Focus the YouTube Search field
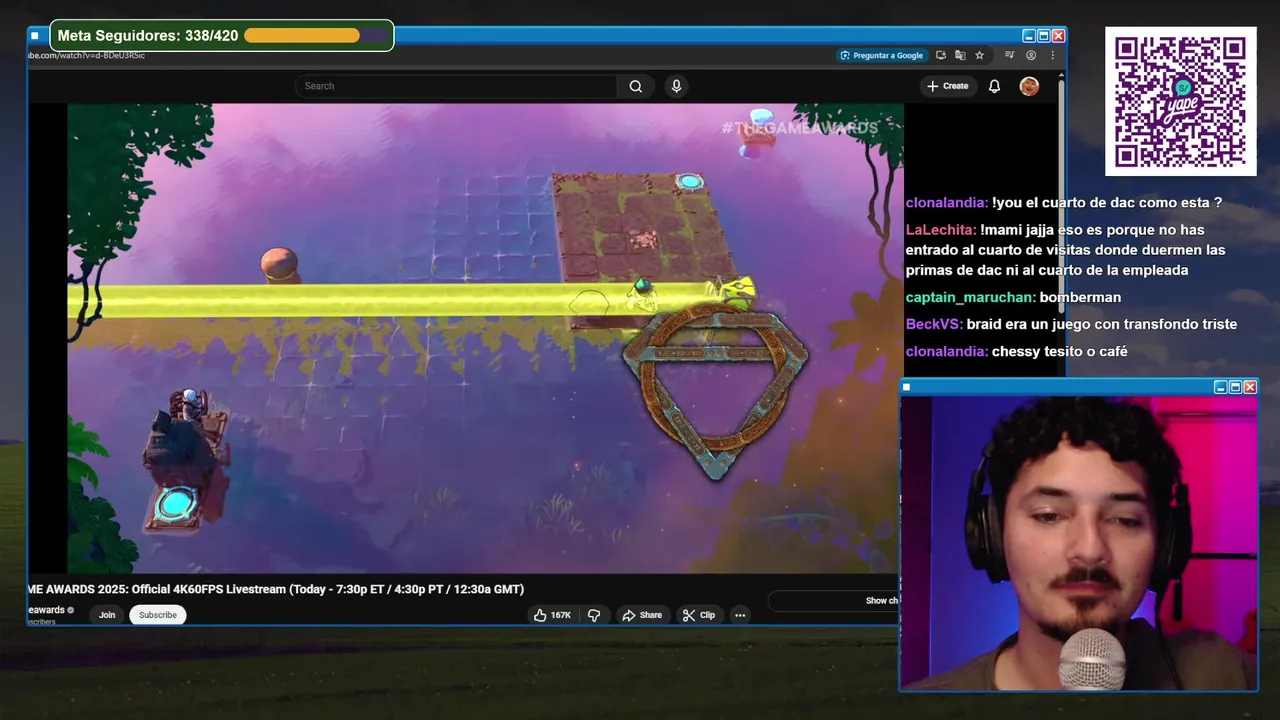The image size is (1280, 720). point(456,86)
